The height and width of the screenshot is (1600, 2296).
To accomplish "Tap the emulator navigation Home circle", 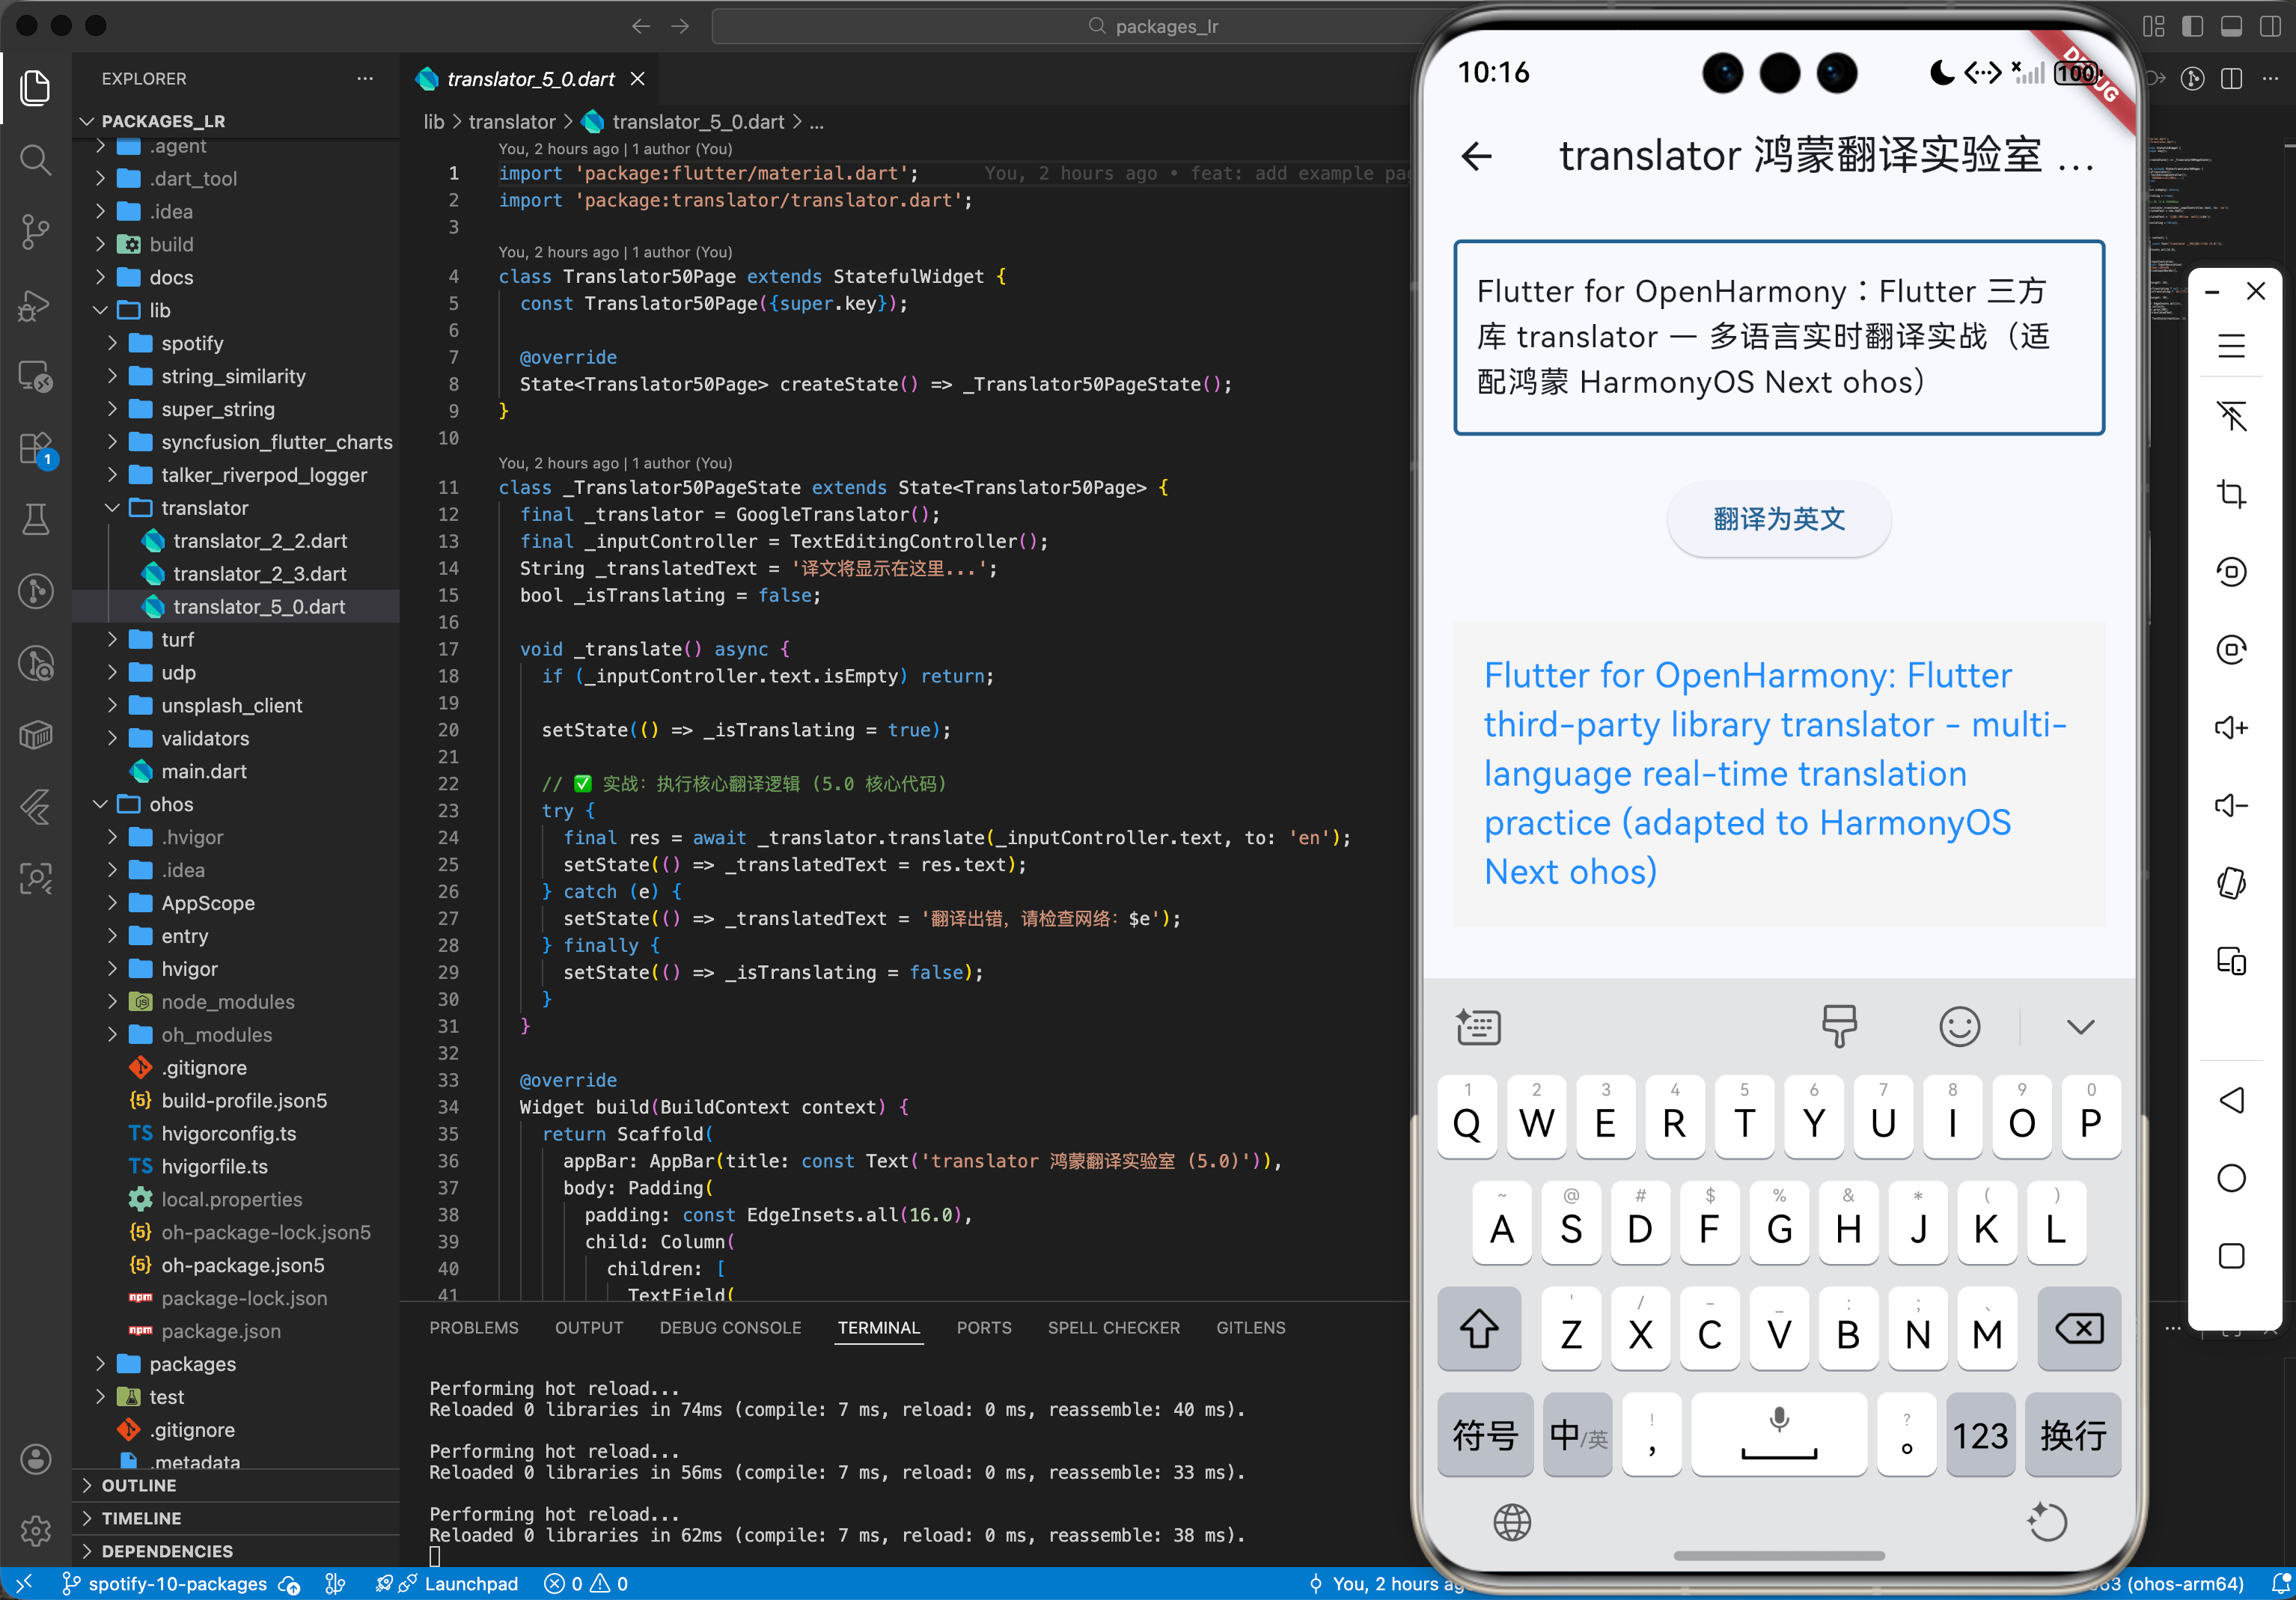I will point(2231,1178).
